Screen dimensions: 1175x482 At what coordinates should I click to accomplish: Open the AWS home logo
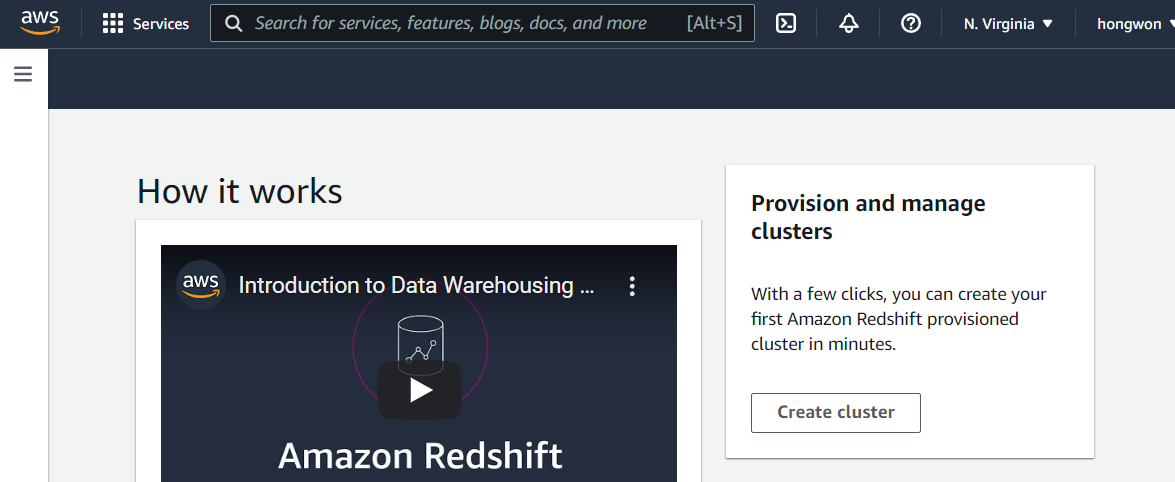coord(40,23)
